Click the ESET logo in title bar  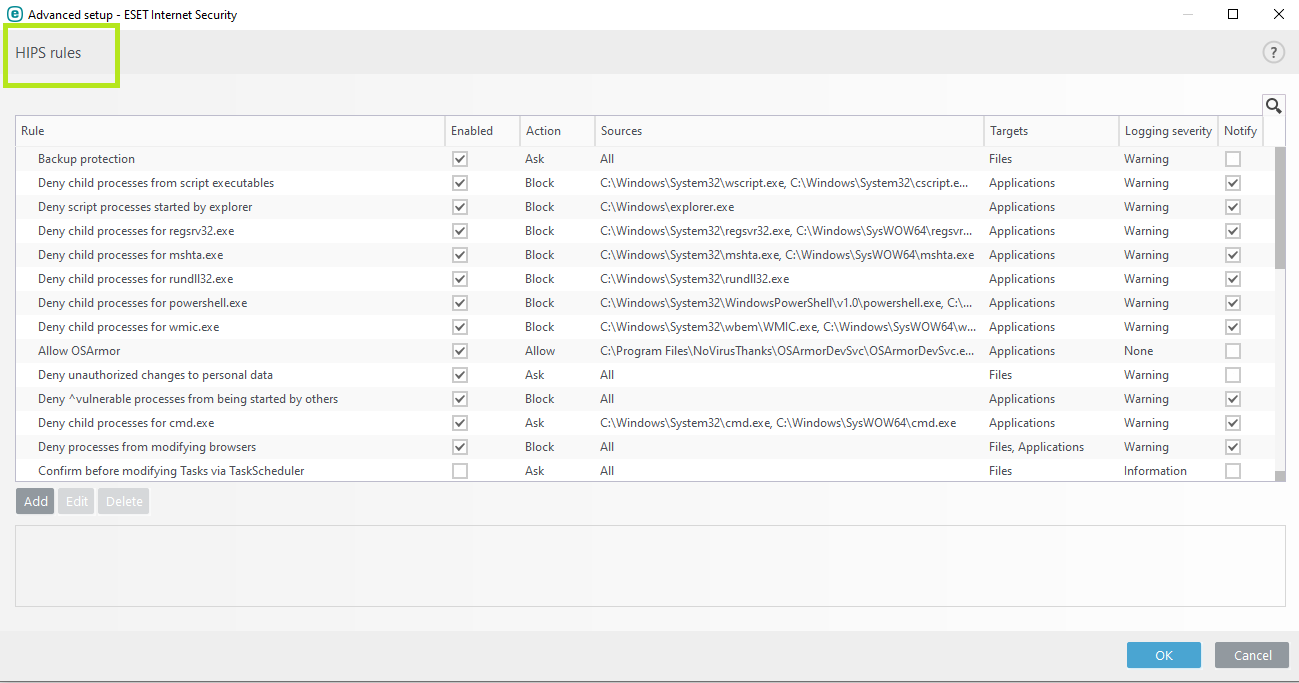tap(15, 14)
